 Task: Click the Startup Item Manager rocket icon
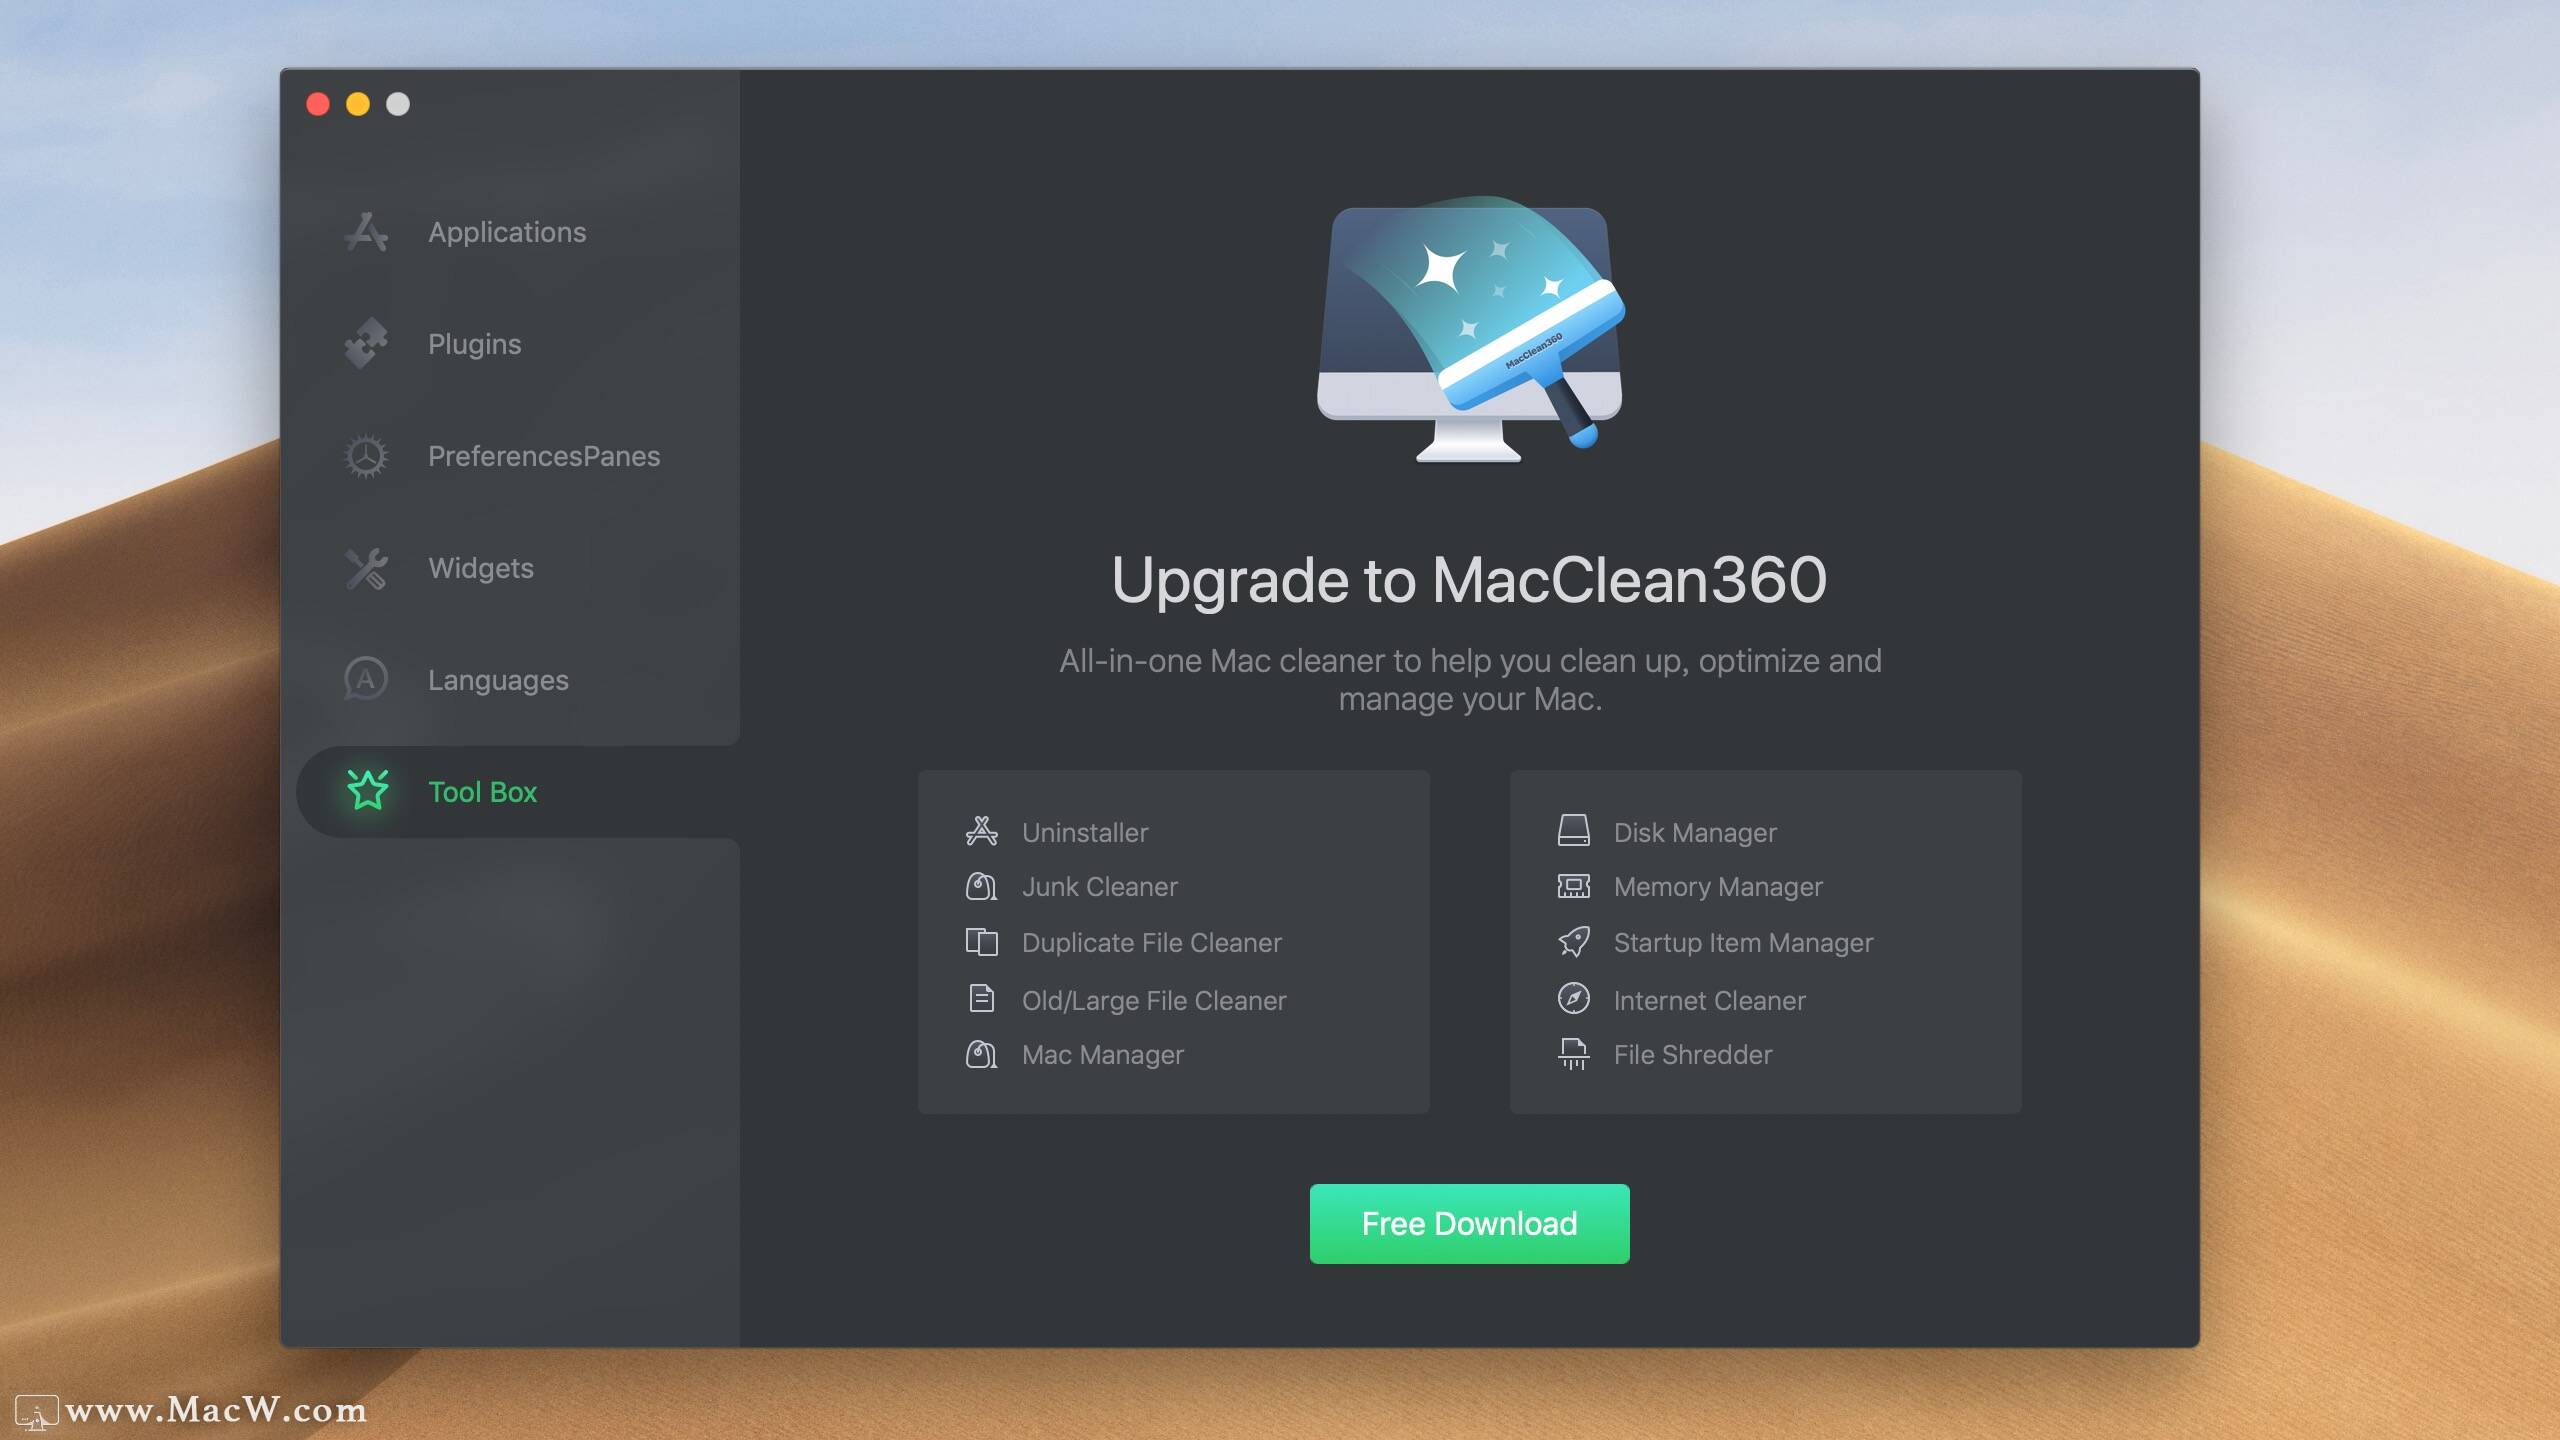point(1574,941)
